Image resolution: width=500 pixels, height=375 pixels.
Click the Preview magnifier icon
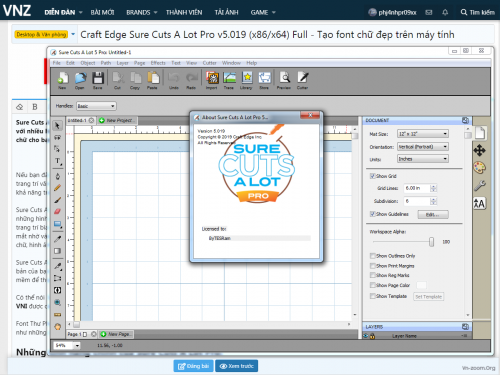(x=284, y=78)
